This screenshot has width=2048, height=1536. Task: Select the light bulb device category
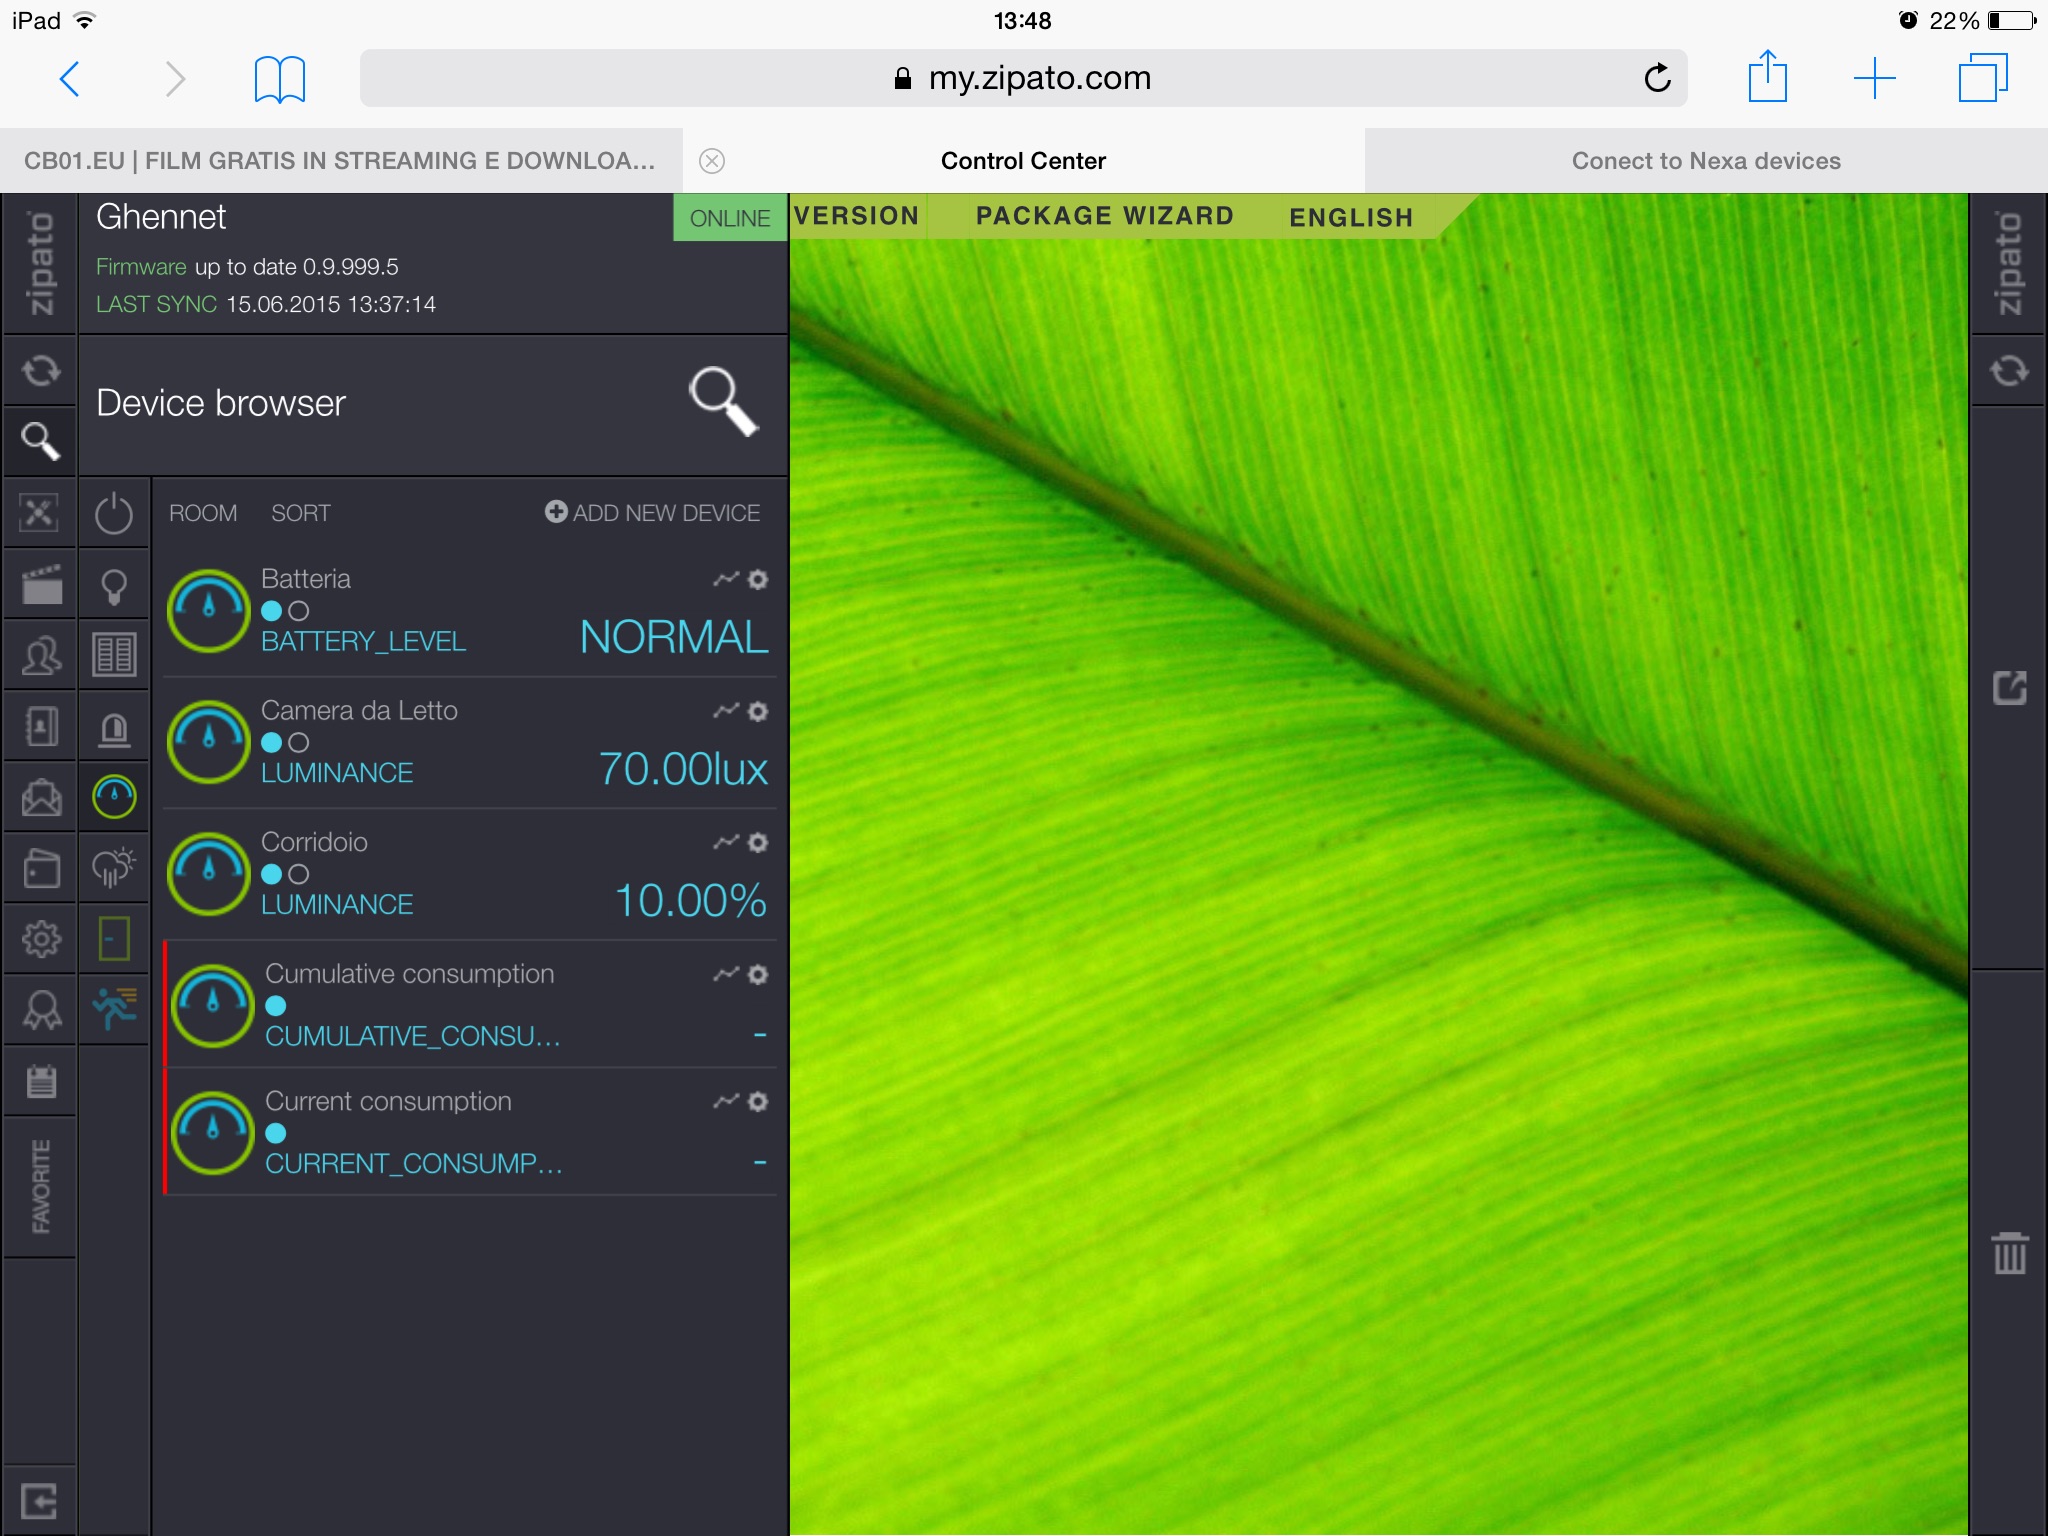(114, 586)
